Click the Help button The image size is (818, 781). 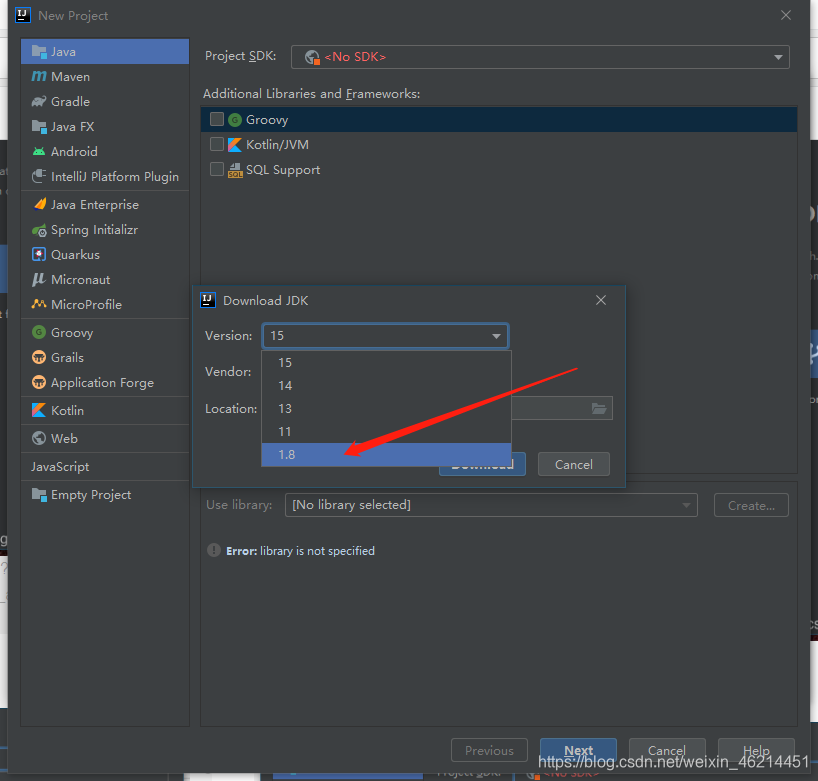point(756,750)
